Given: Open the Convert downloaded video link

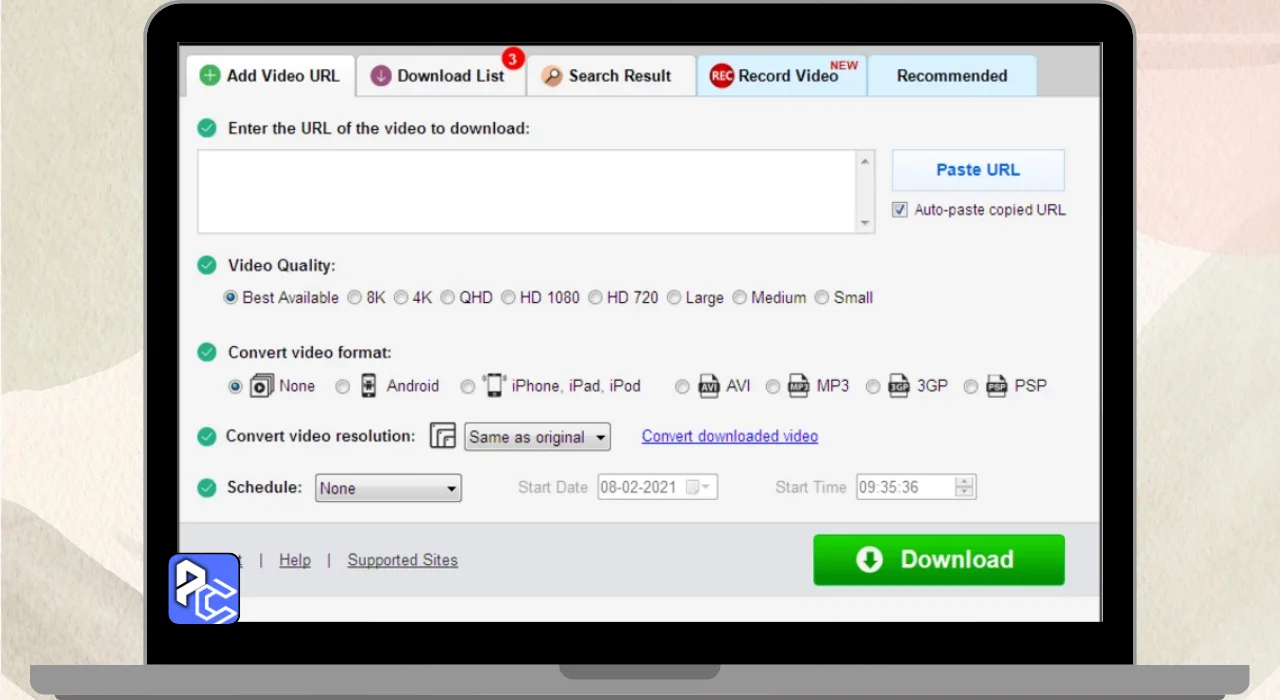Looking at the screenshot, I should click(730, 436).
